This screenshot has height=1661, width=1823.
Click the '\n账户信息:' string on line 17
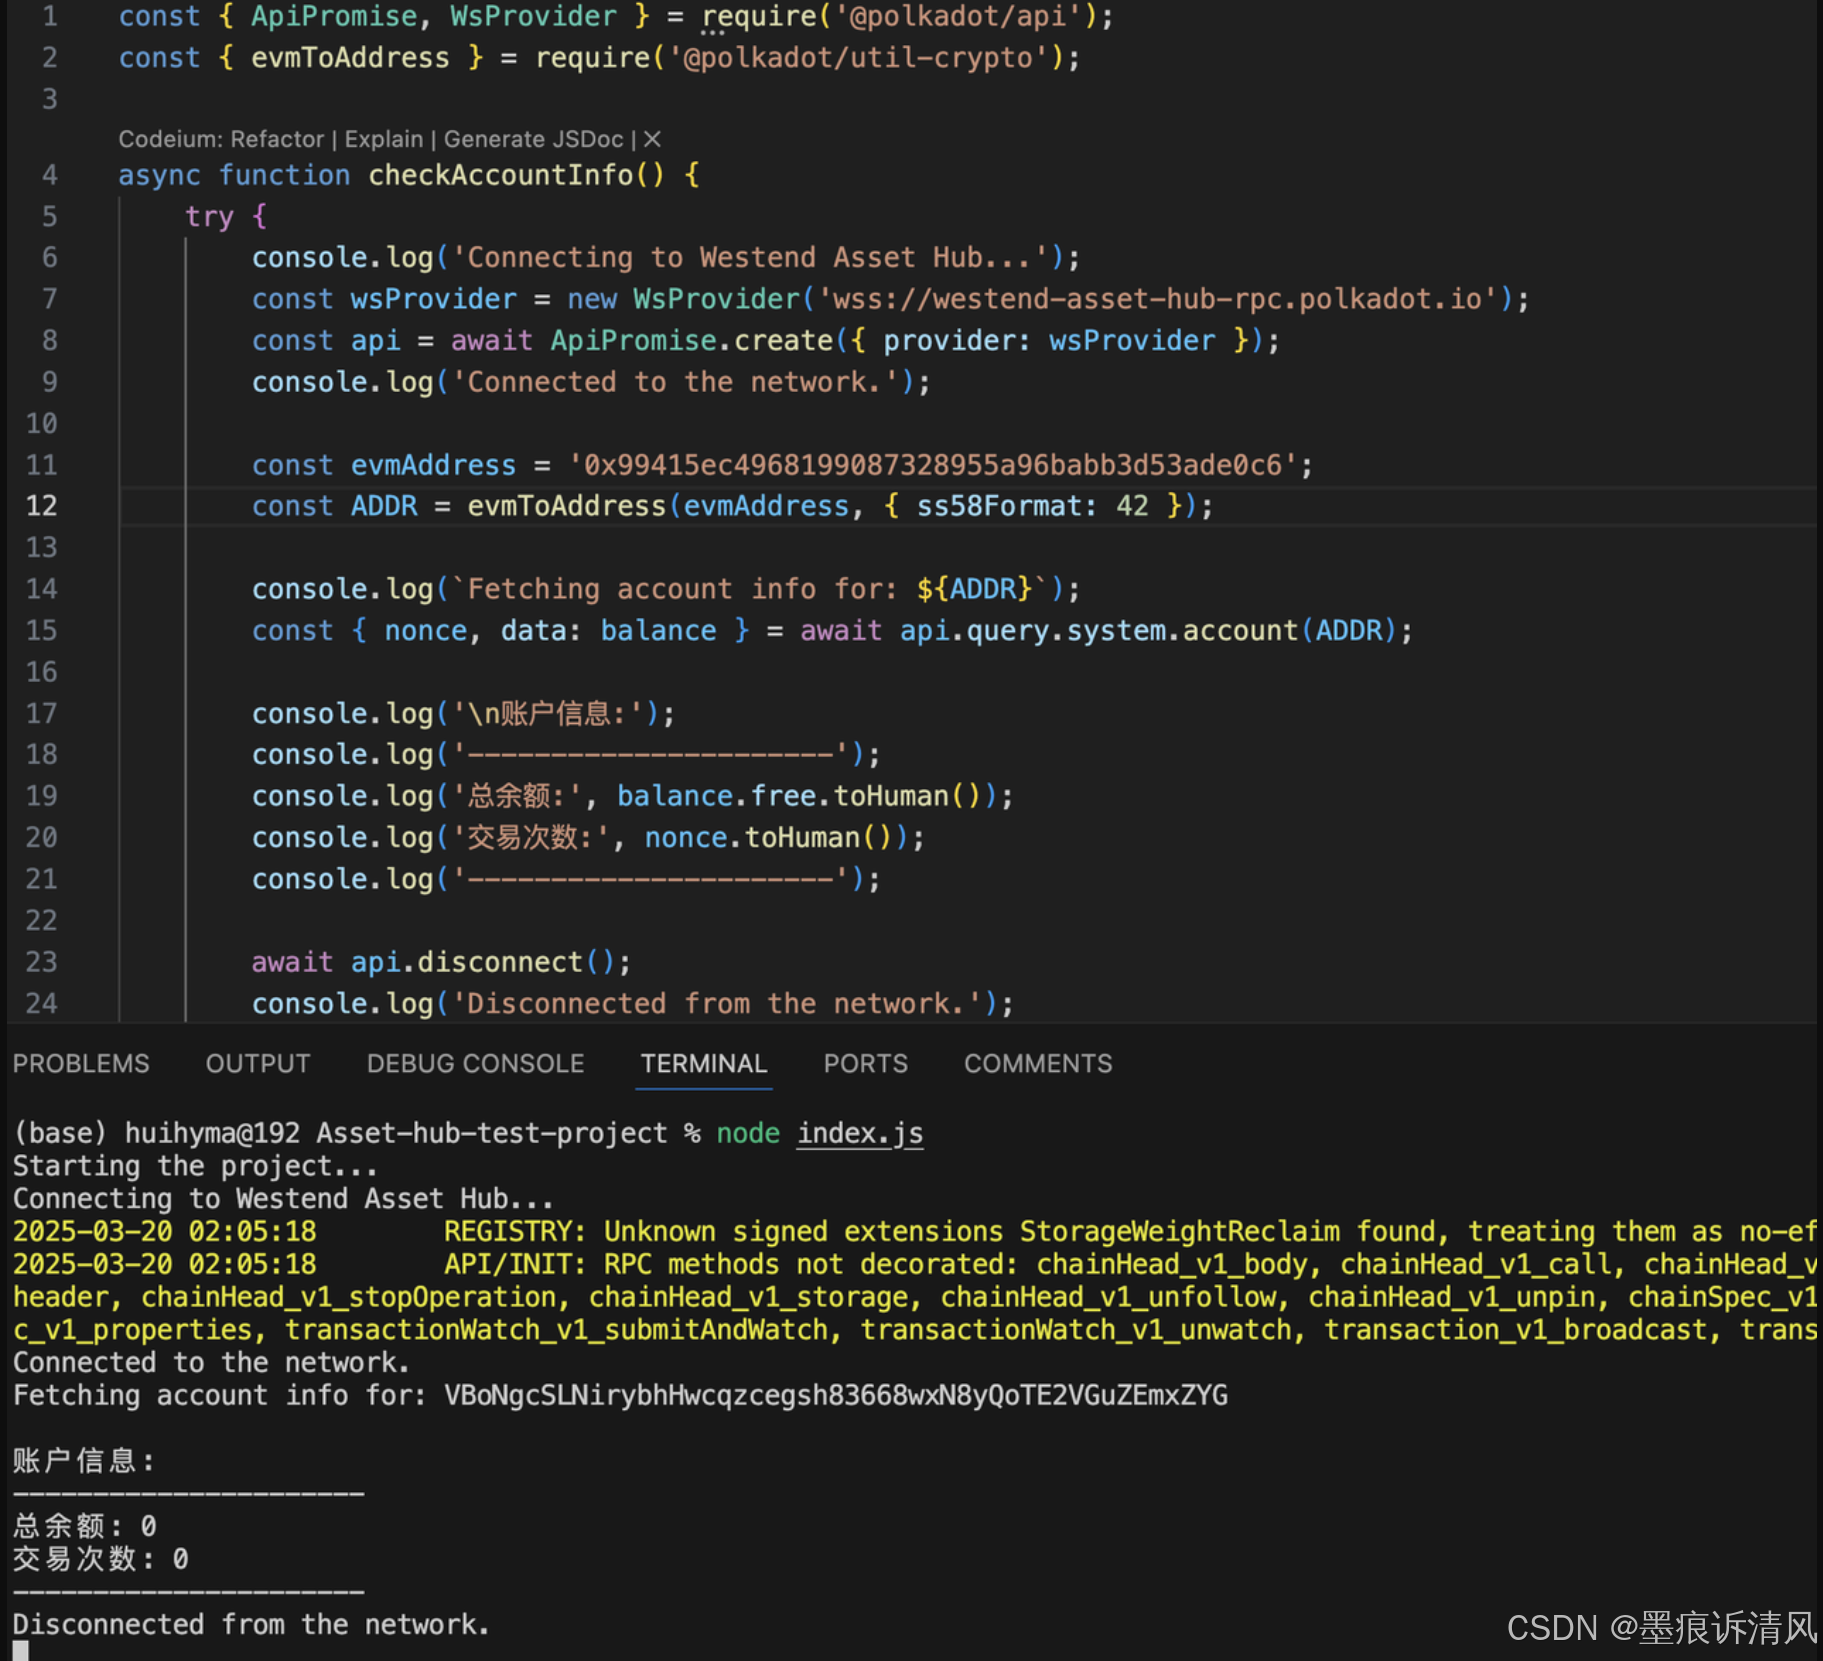pos(550,713)
